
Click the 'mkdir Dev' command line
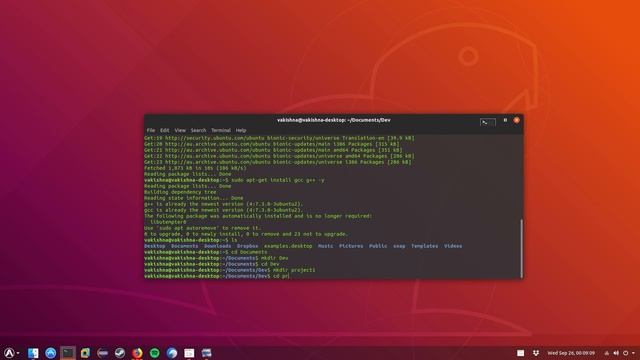[216, 258]
